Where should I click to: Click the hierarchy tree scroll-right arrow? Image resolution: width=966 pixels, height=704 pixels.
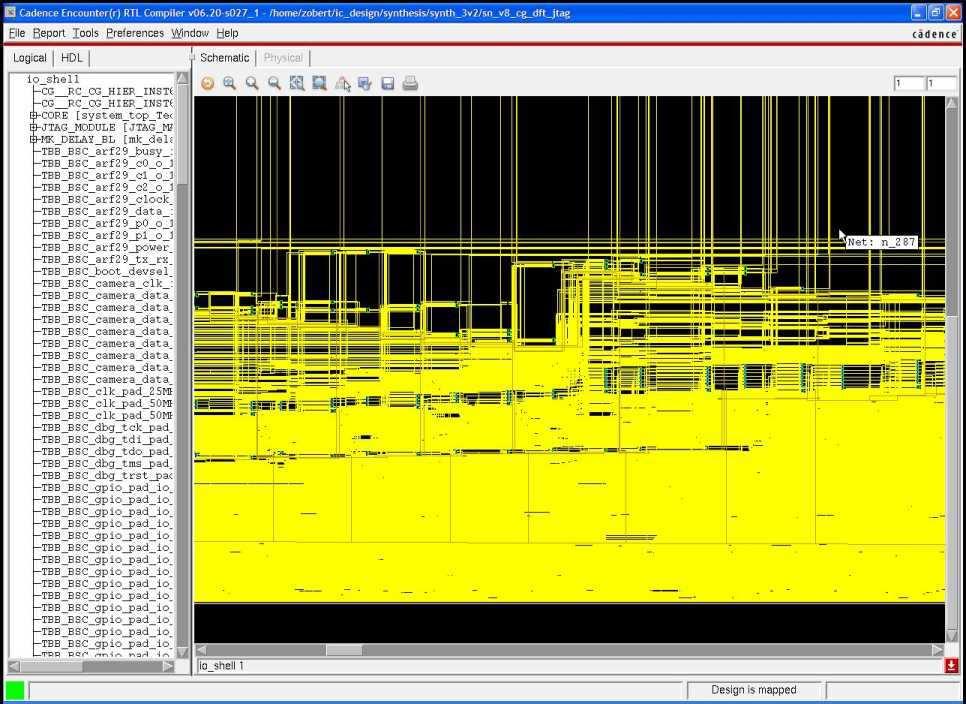click(169, 666)
